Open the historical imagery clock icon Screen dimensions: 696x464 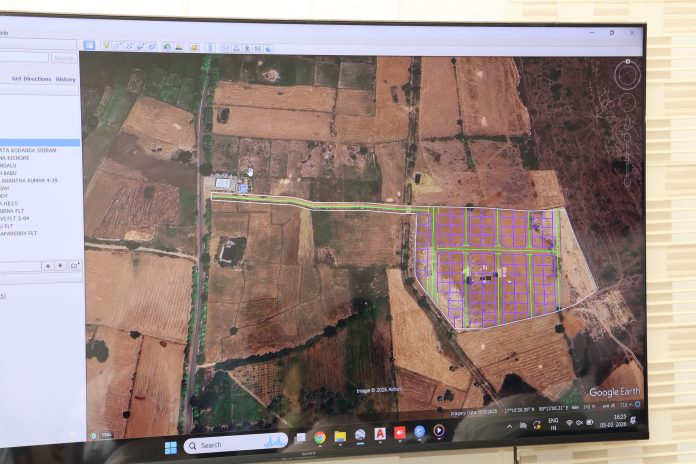click(x=167, y=47)
